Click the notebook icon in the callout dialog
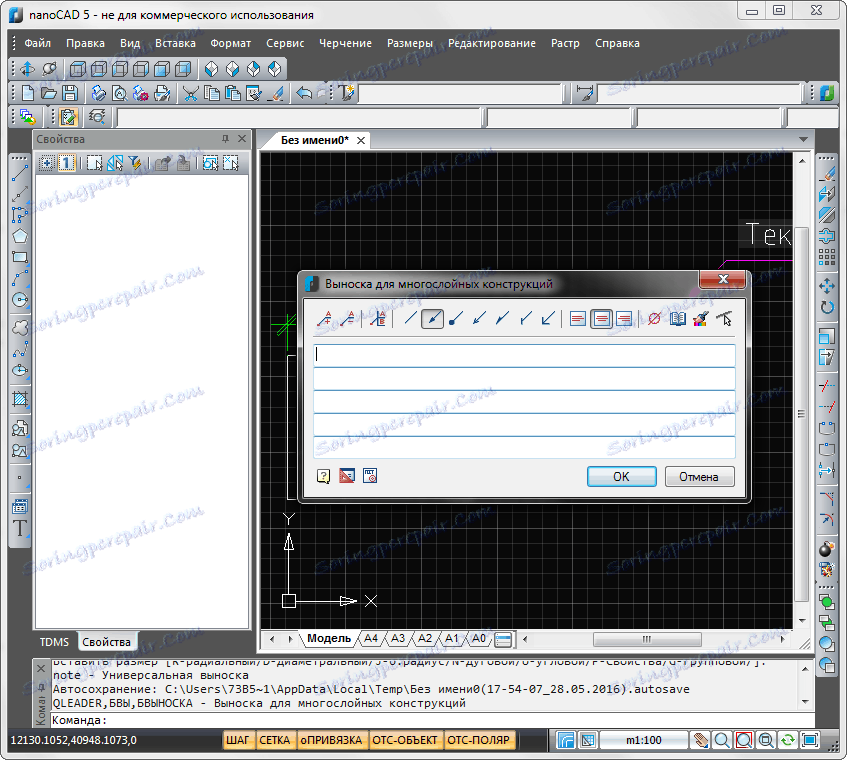 point(677,319)
